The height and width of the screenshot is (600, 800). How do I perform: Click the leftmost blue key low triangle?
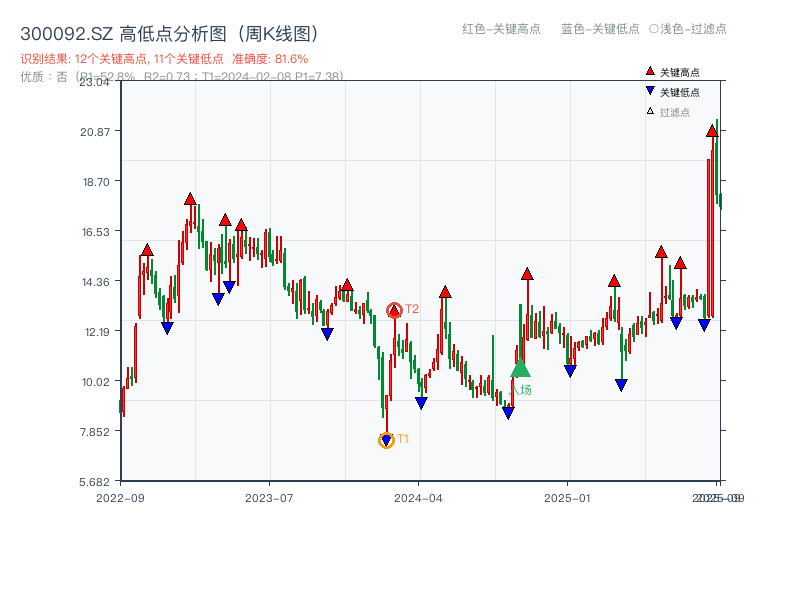pos(167,328)
